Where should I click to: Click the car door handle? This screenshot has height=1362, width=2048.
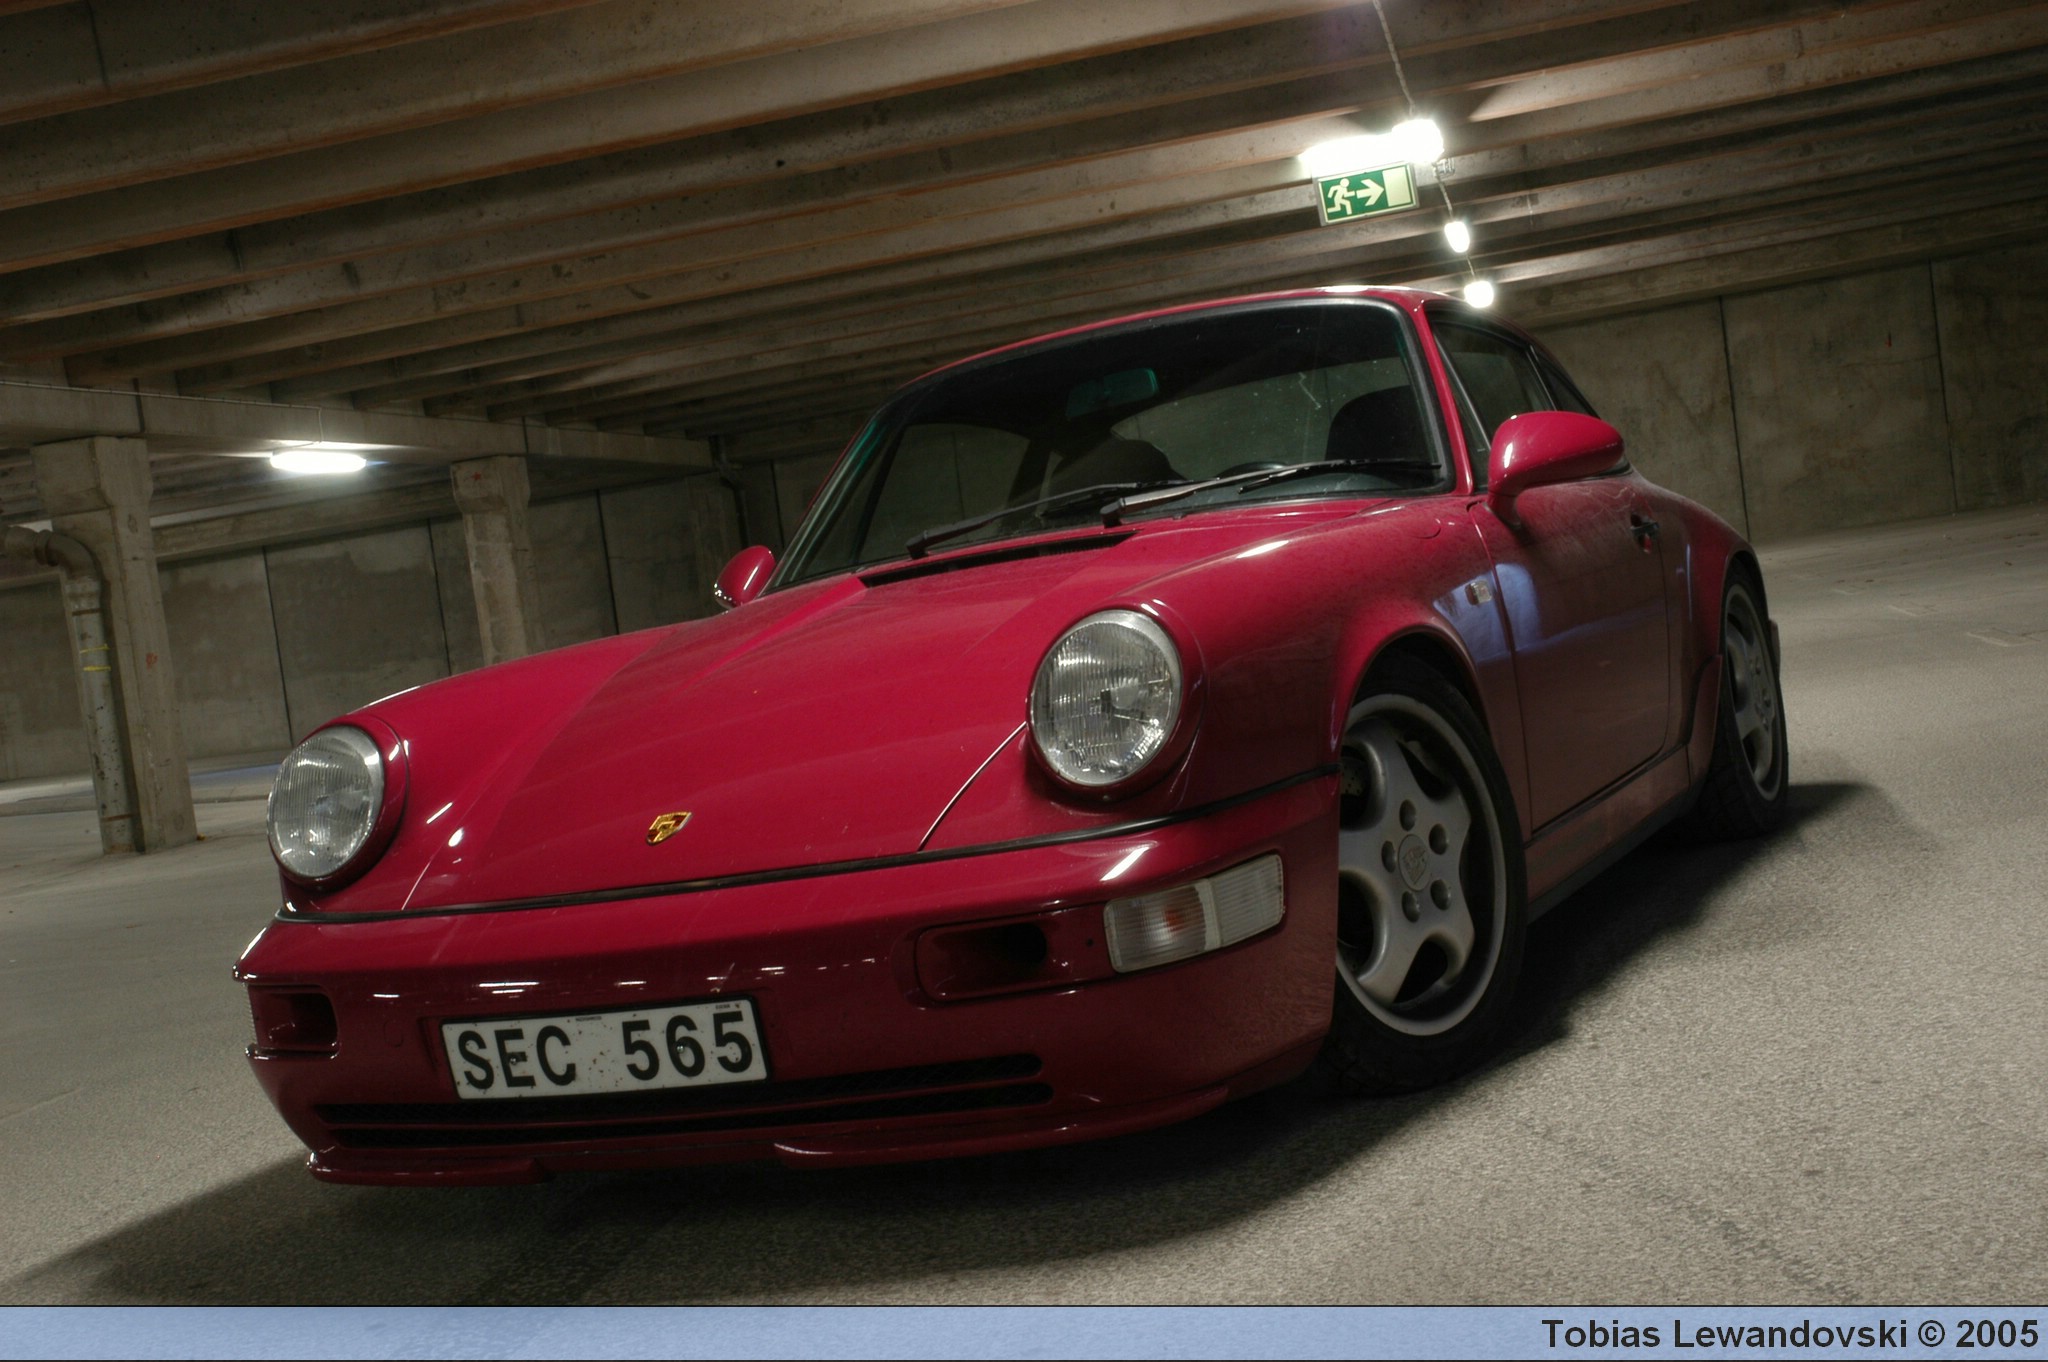tap(1644, 527)
